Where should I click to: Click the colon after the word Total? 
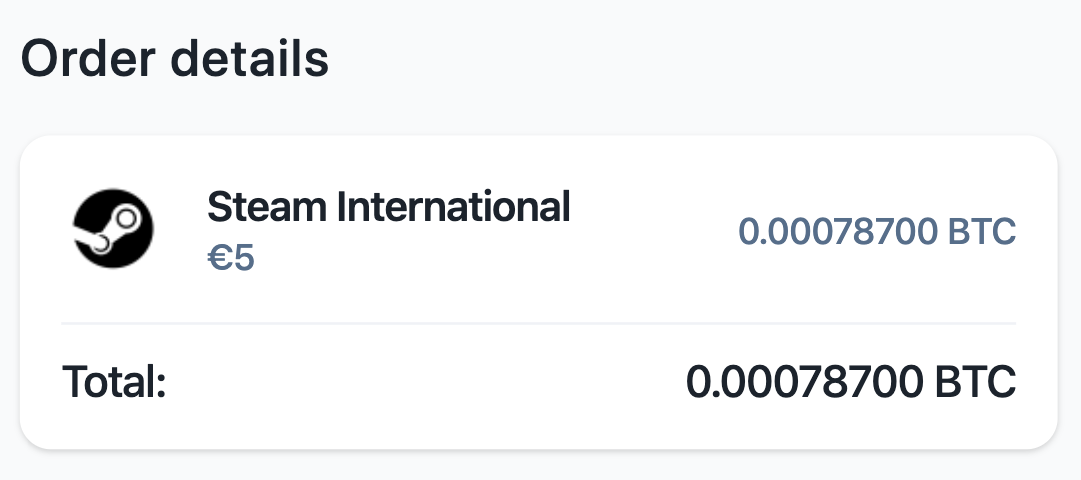pyautogui.click(x=159, y=384)
